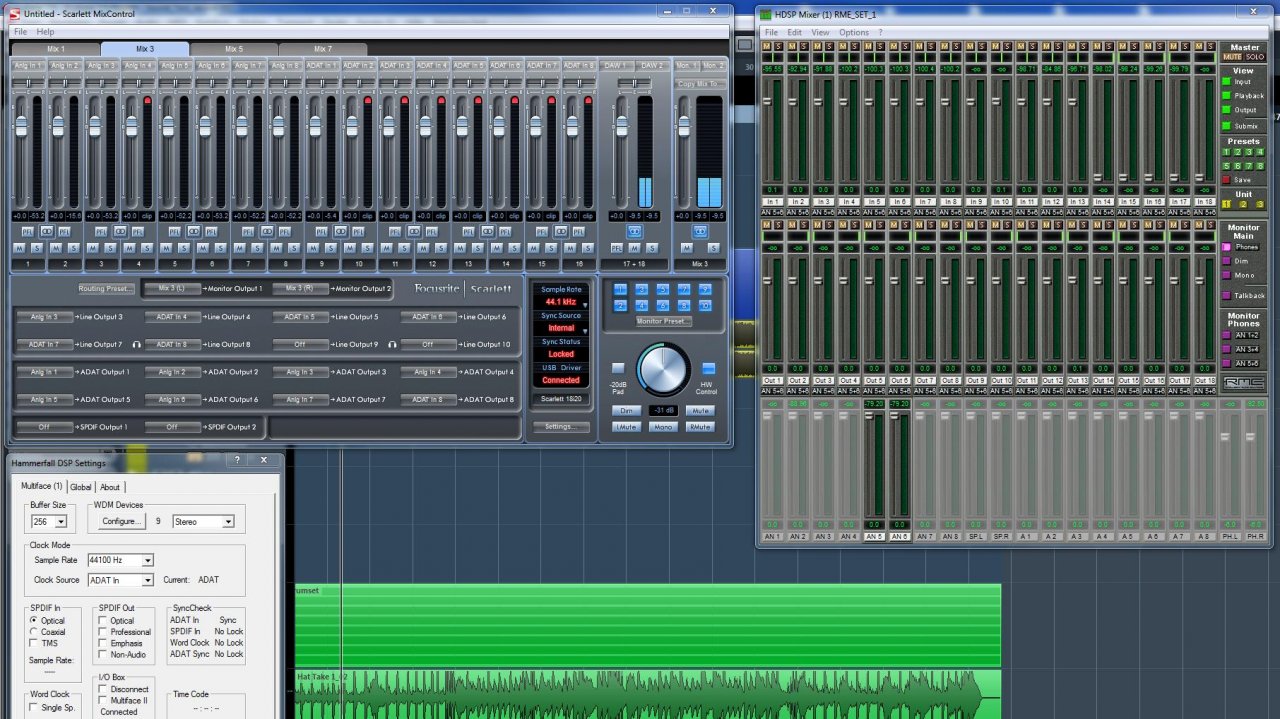
Task: Load preset 8 in HDSP Mixer
Action: point(1260,166)
